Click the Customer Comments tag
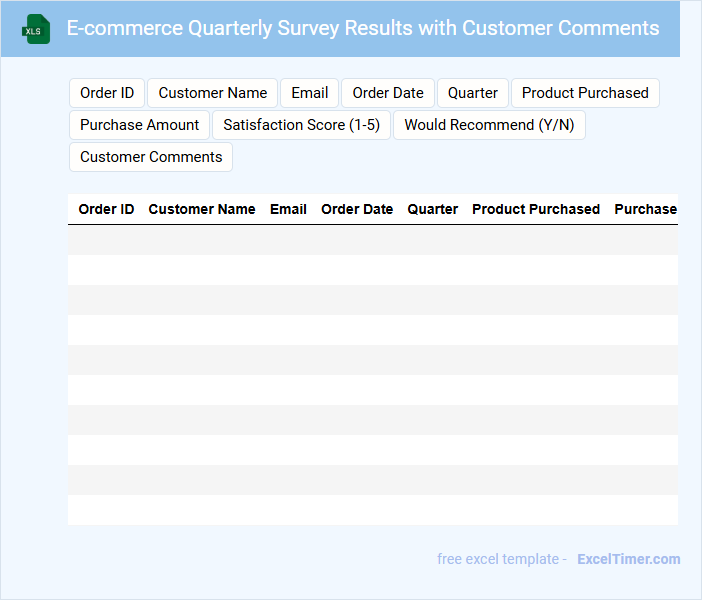Screen dimensions: 702x600 pyautogui.click(x=151, y=157)
